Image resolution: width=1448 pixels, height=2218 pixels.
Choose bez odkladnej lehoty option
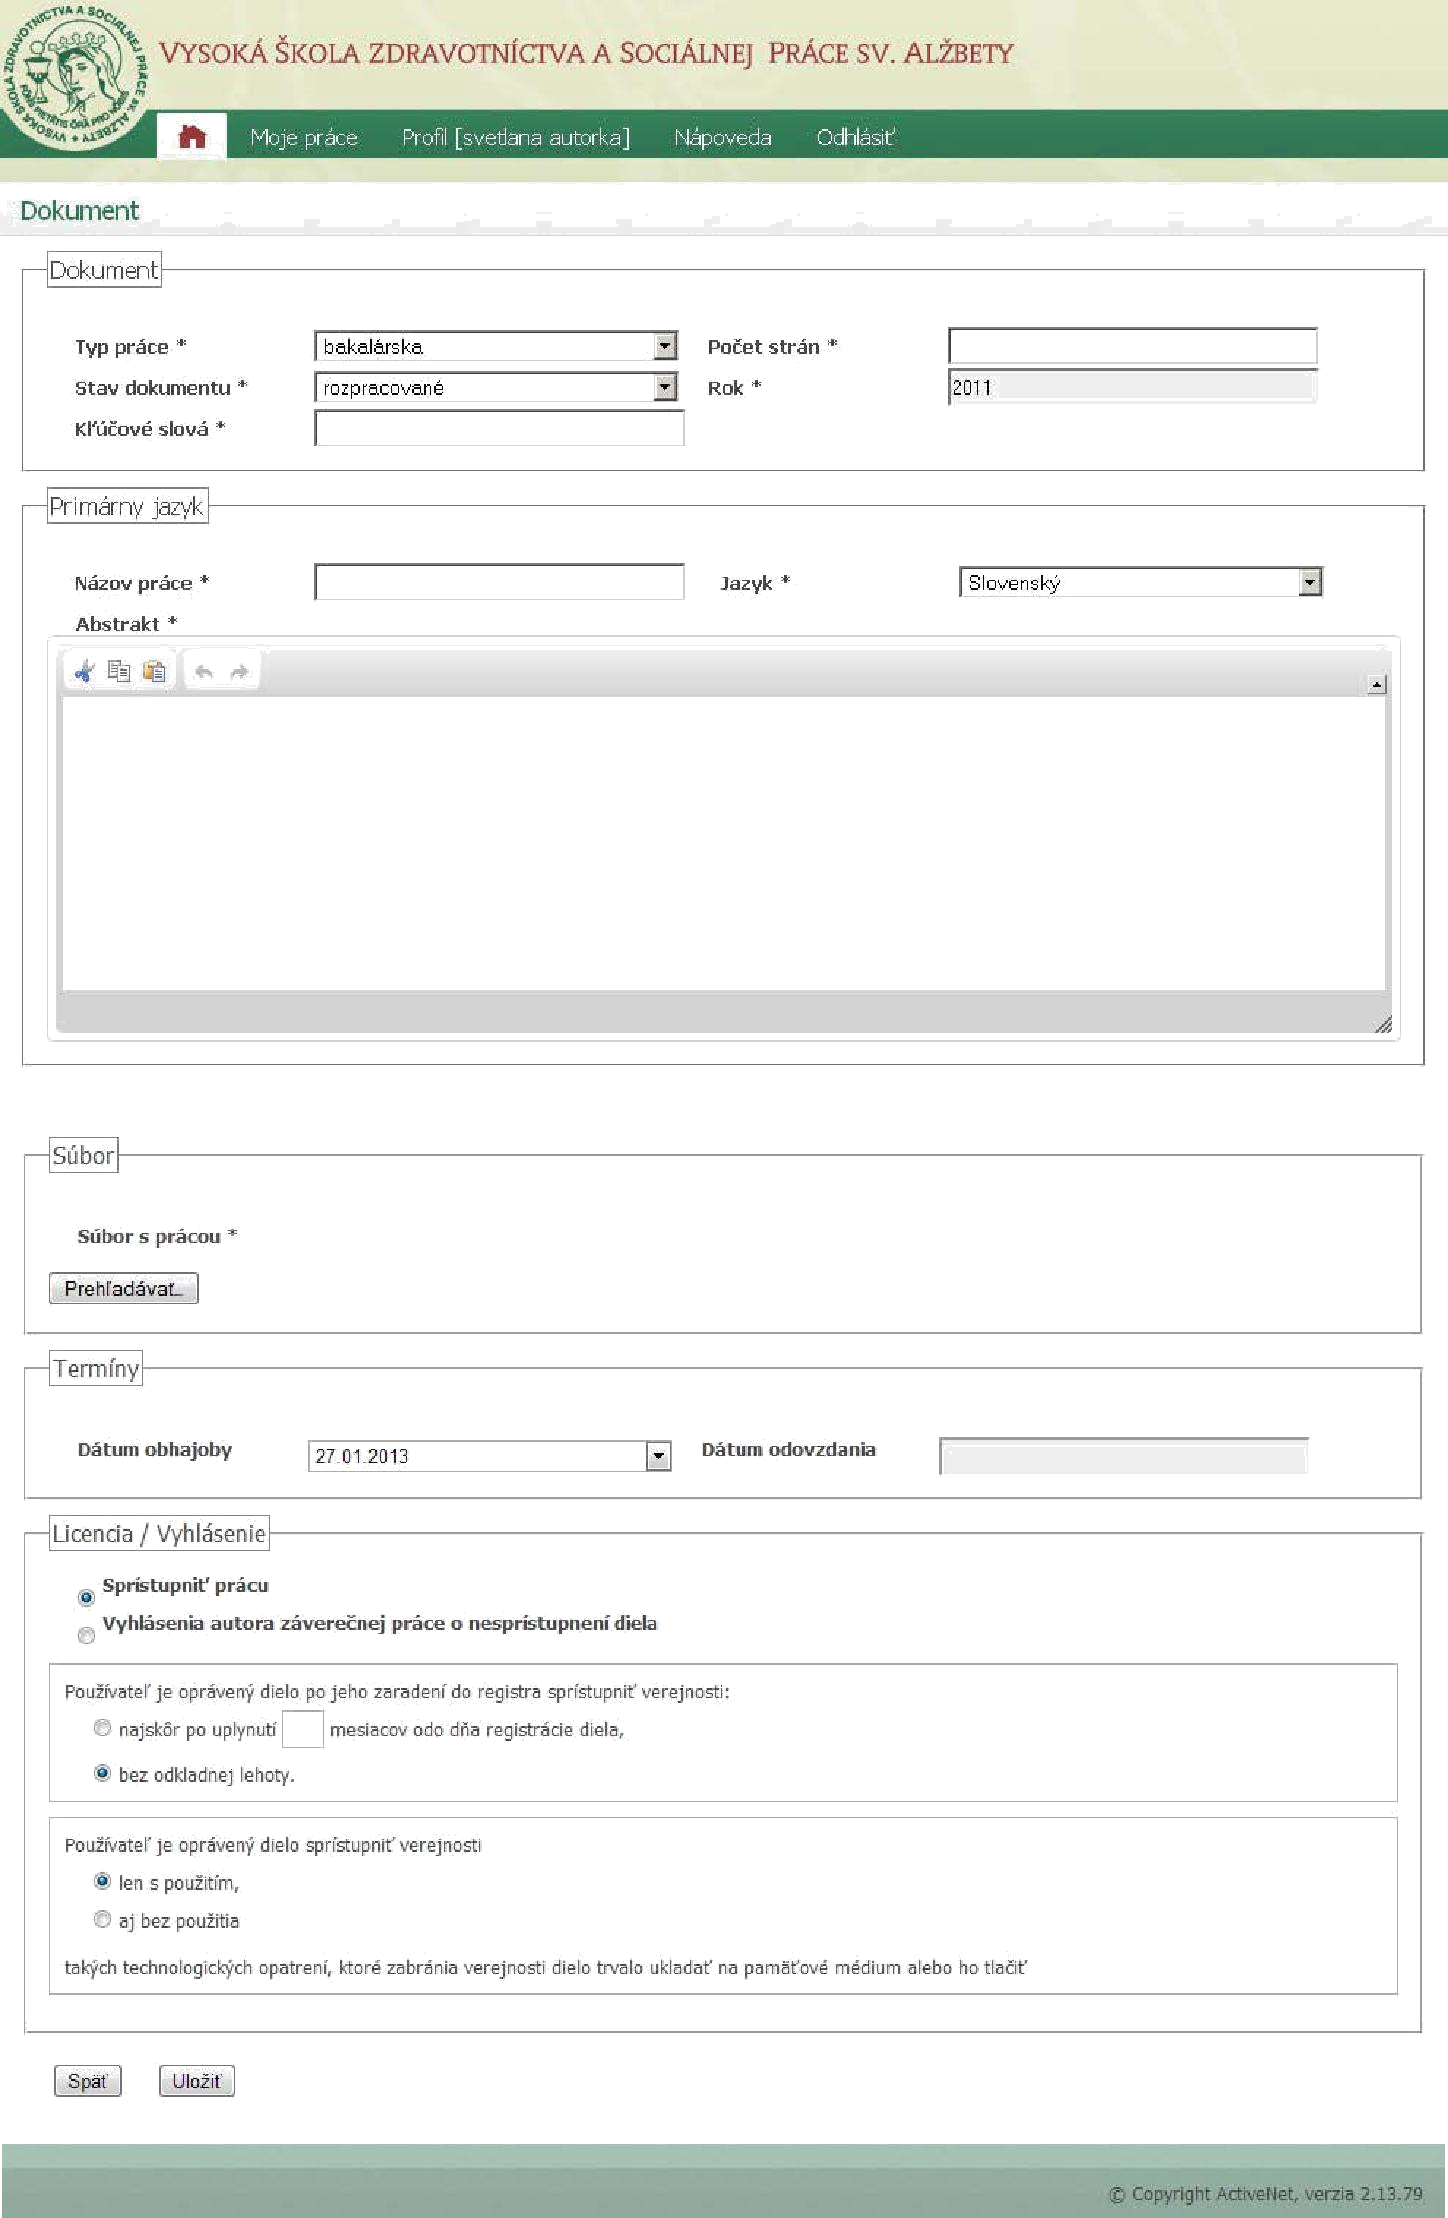pyautogui.click(x=102, y=1773)
